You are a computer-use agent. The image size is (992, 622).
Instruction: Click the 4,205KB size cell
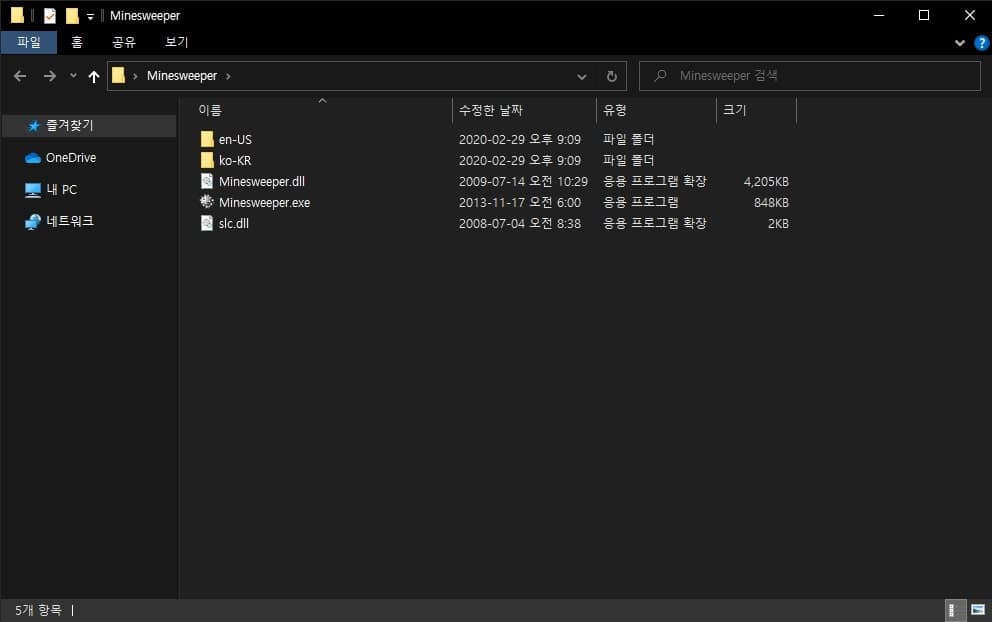(766, 182)
